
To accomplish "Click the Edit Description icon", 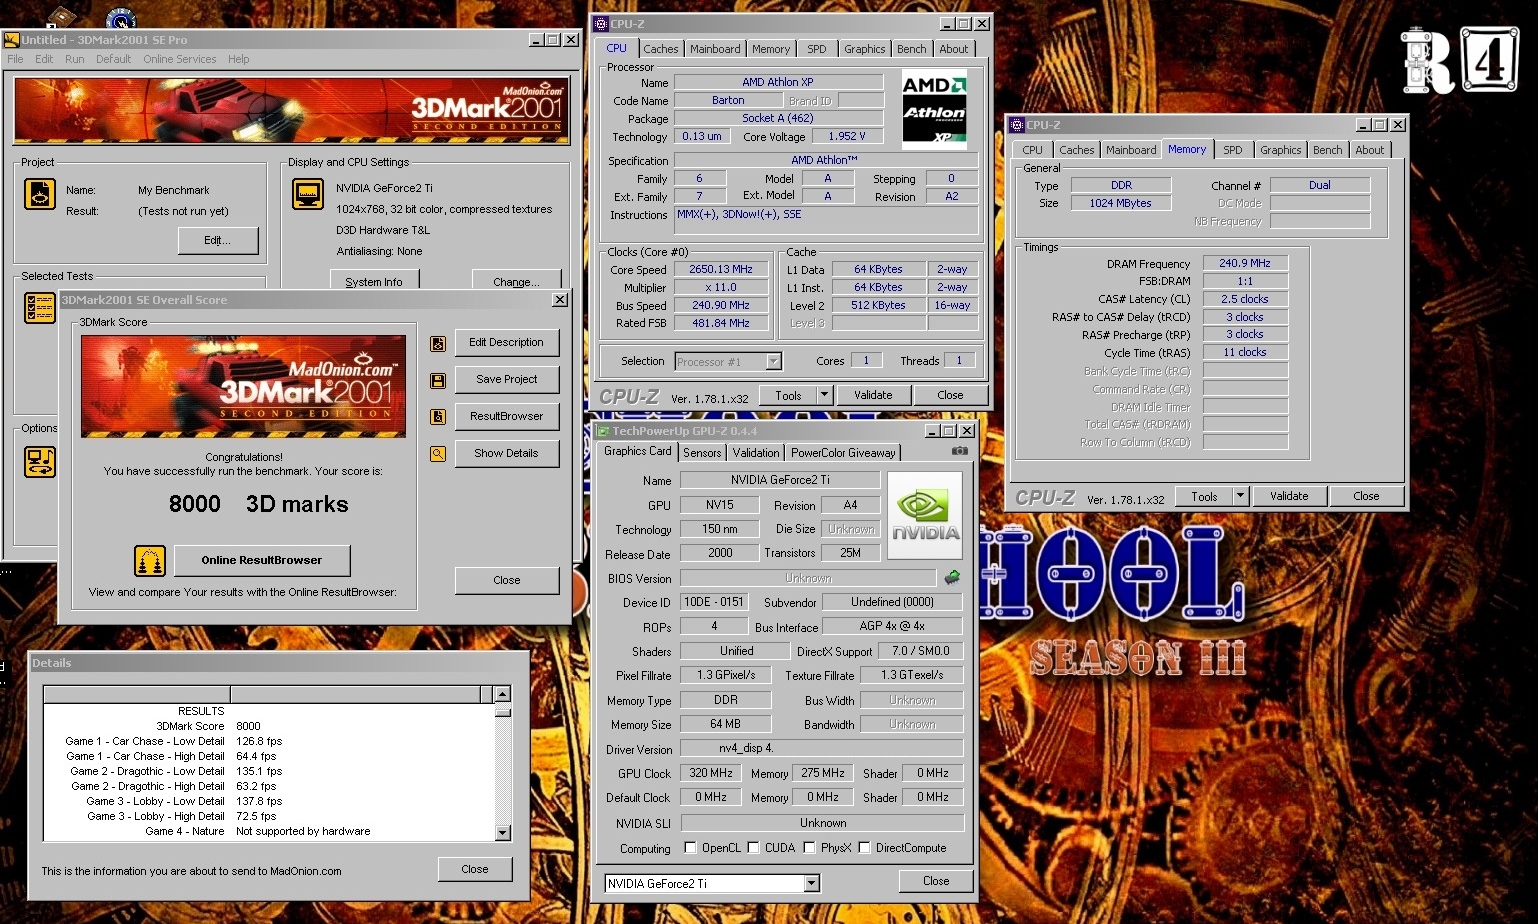I will point(437,343).
